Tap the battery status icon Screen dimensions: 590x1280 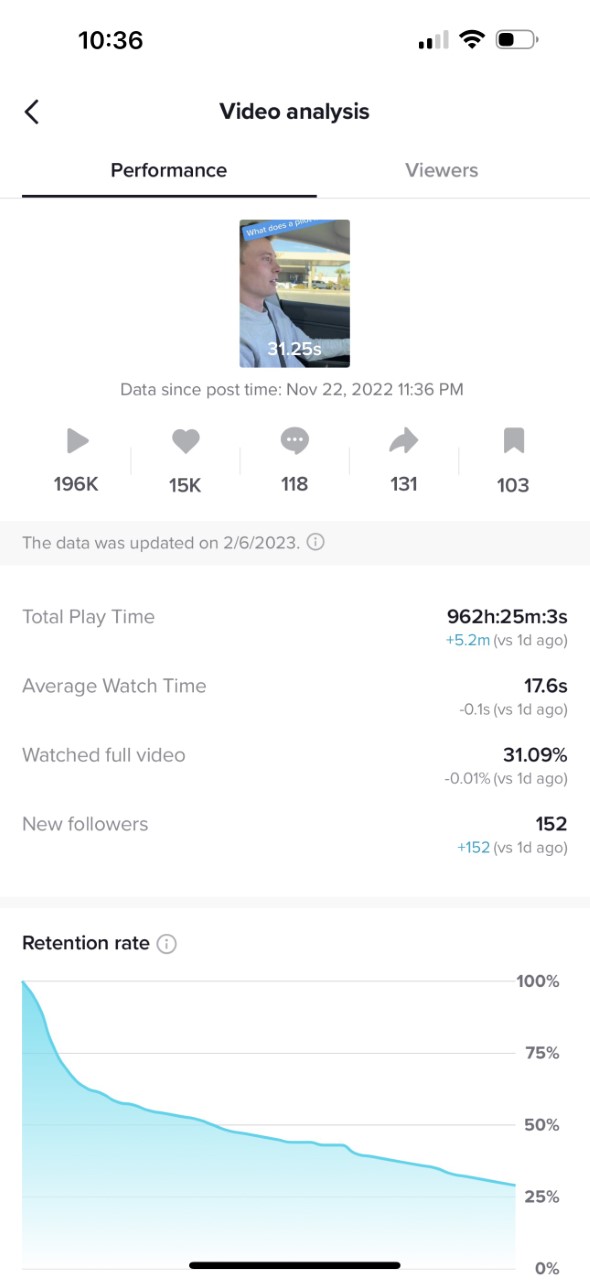(x=516, y=40)
